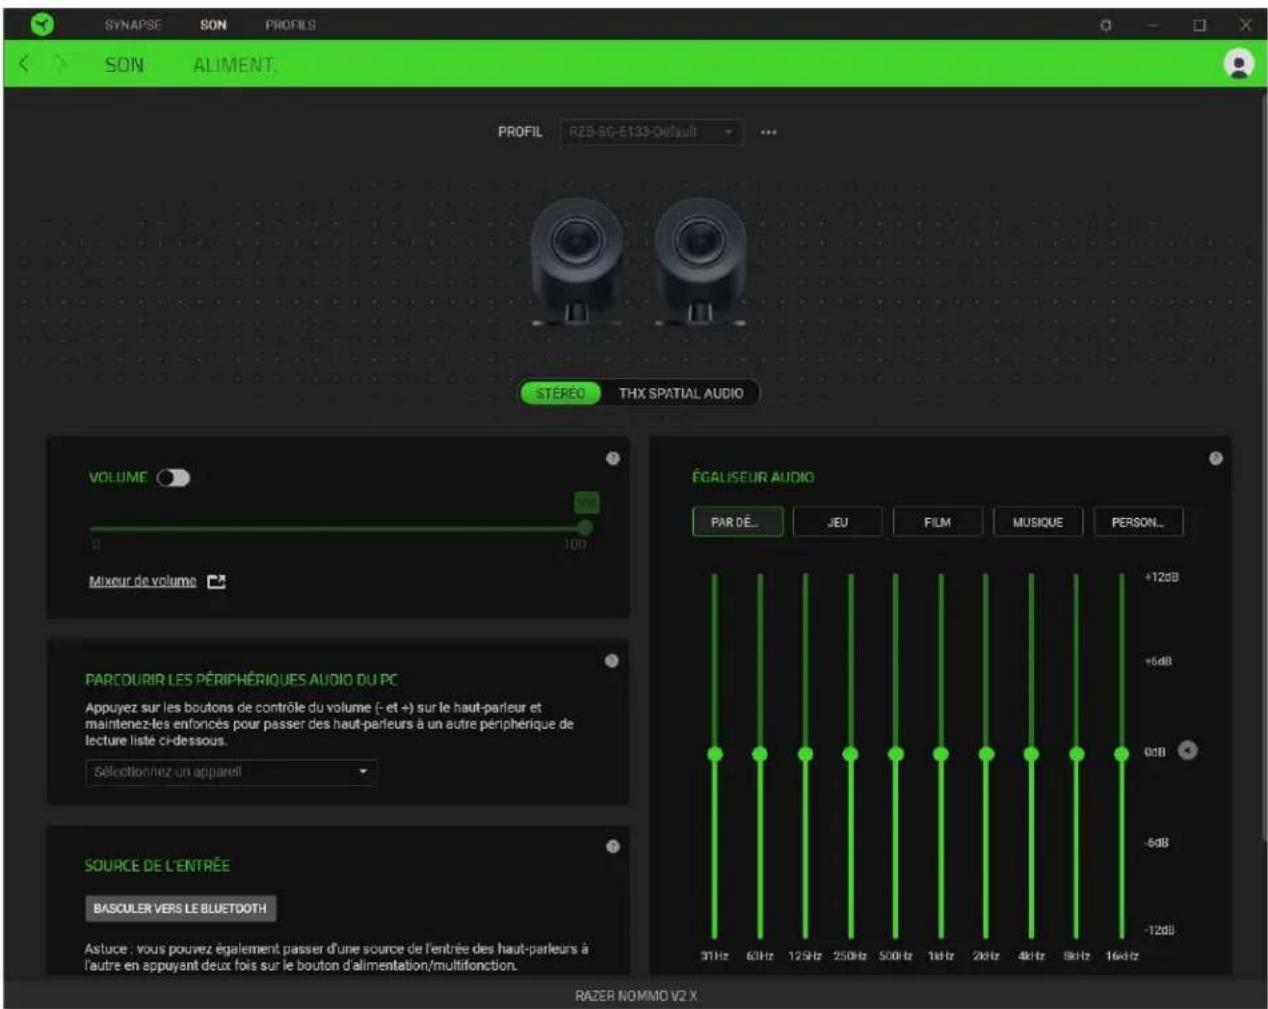Click the SOURCE DE L'ENTRÉE heading

pyautogui.click(x=157, y=865)
